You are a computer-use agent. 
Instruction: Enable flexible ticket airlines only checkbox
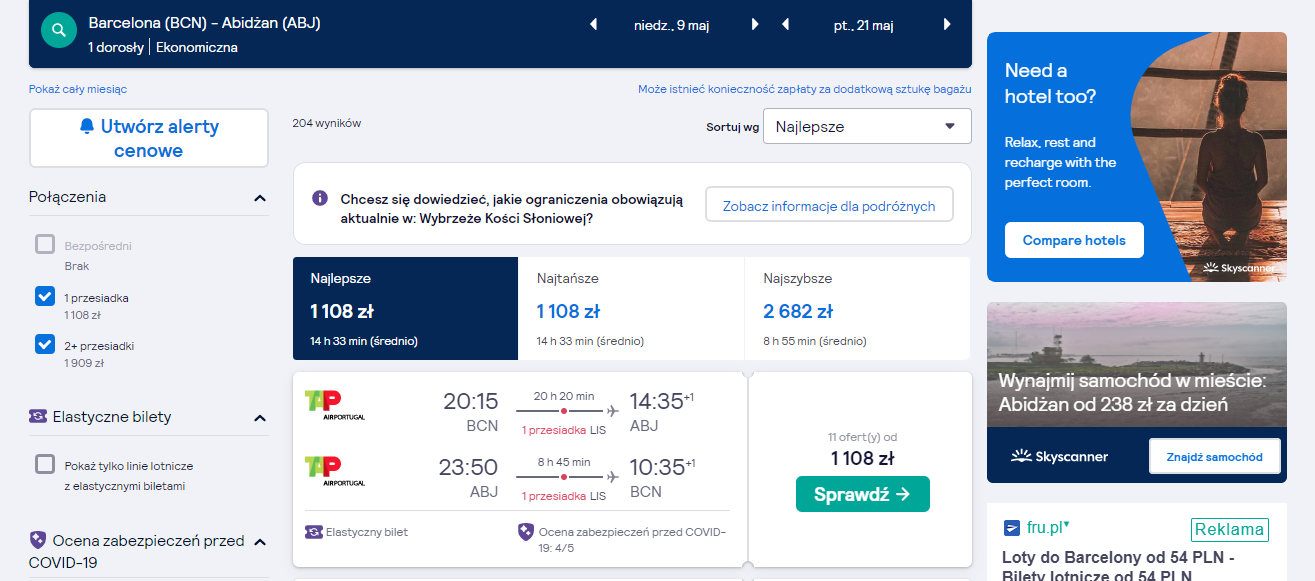(x=44, y=464)
